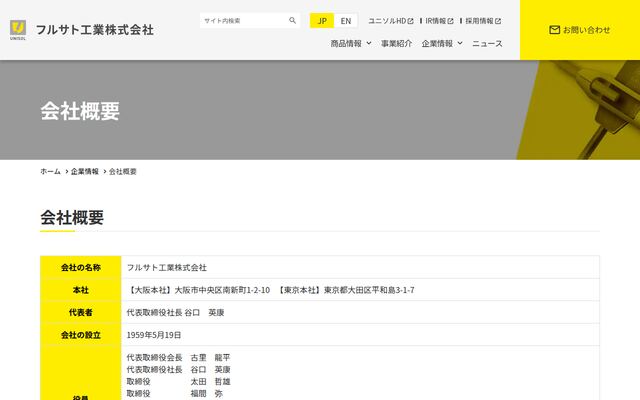The height and width of the screenshot is (400, 640).
Task: Click the 会社の設立 table header cell
Action: pos(81,335)
